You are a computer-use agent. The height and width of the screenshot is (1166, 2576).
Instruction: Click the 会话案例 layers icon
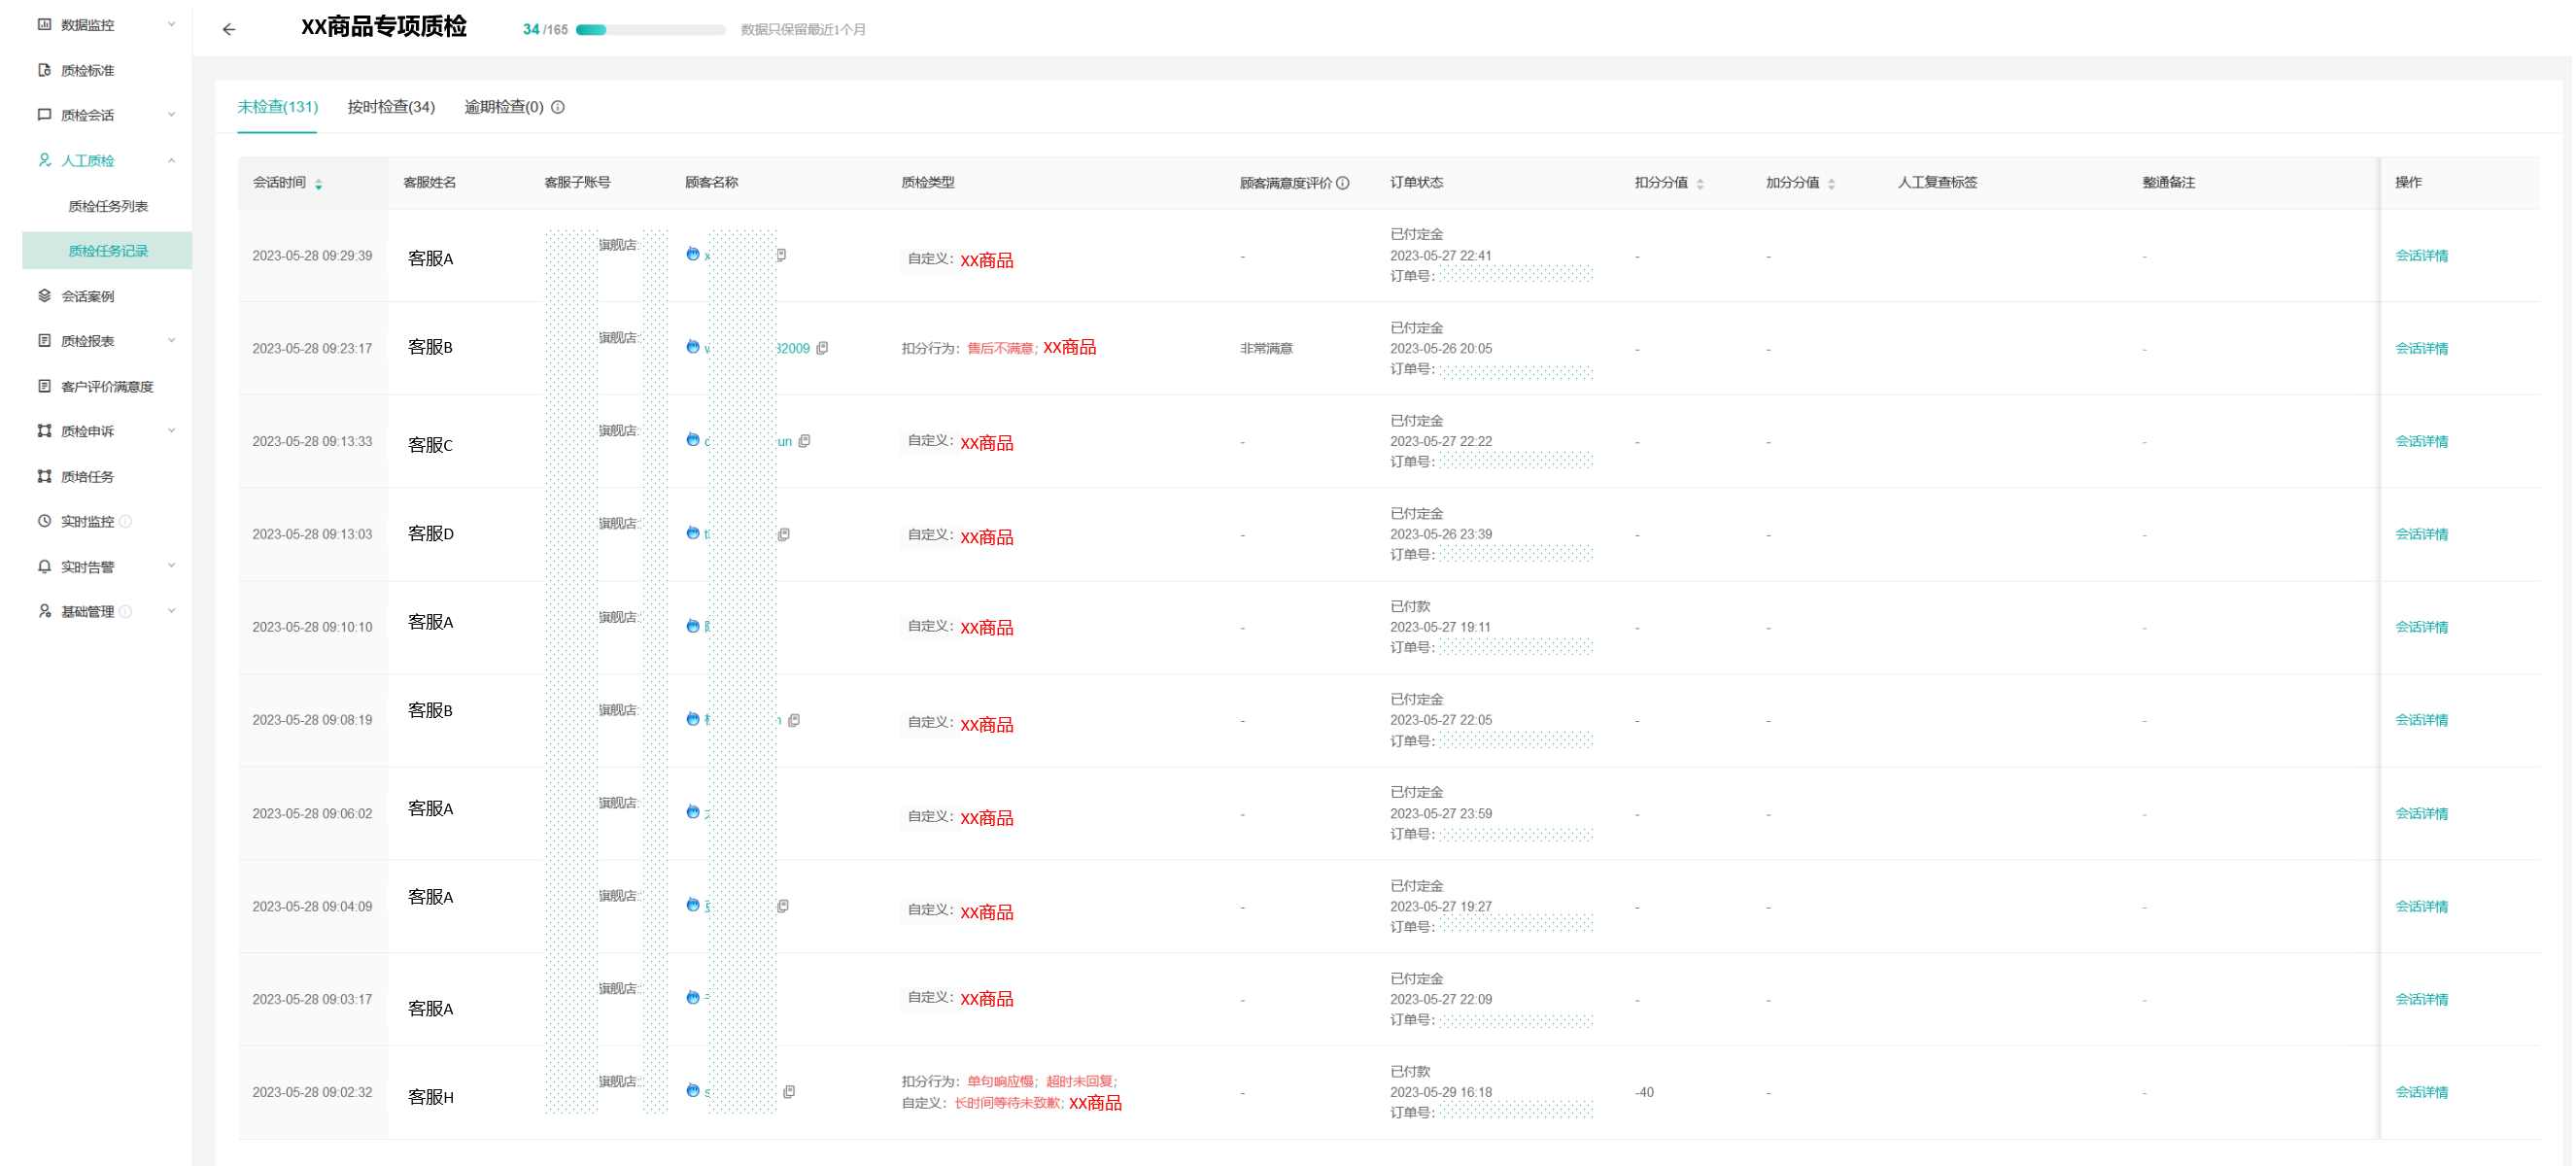(44, 296)
